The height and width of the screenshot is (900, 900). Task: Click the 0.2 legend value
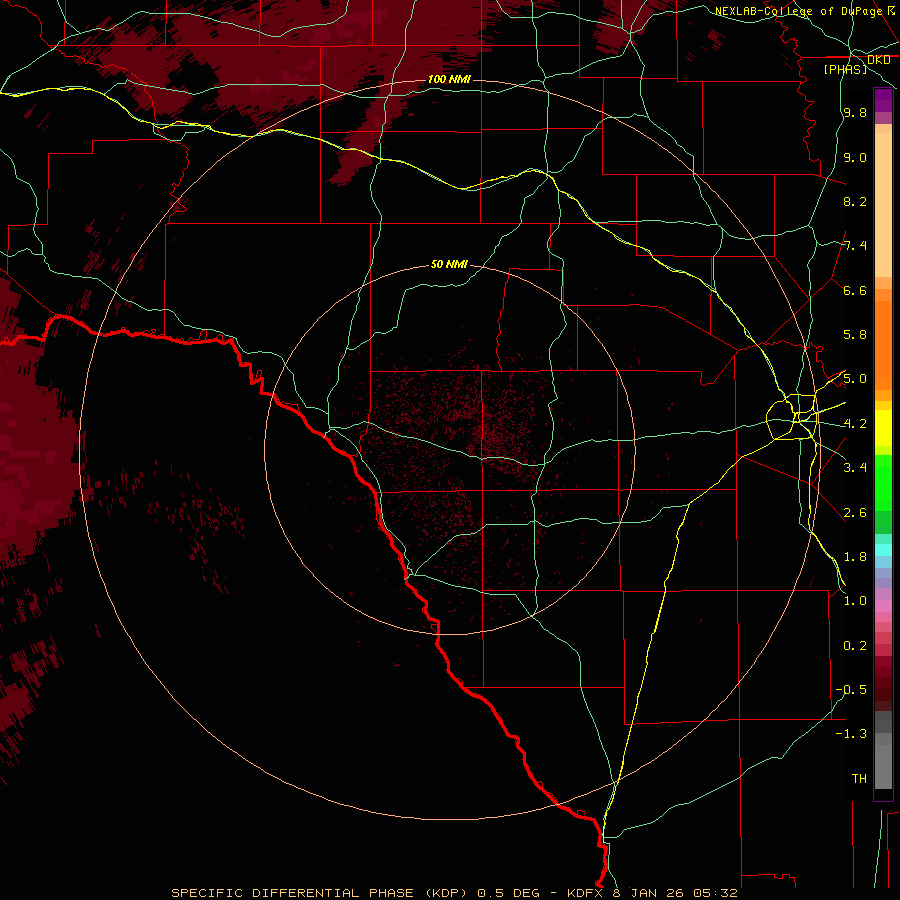coord(855,646)
